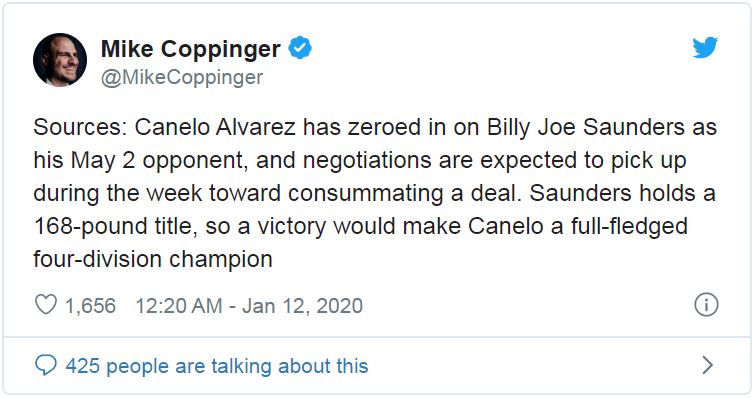This screenshot has height=398, width=754.
Task: Click the Jan 12, 2020 date
Action: point(302,306)
